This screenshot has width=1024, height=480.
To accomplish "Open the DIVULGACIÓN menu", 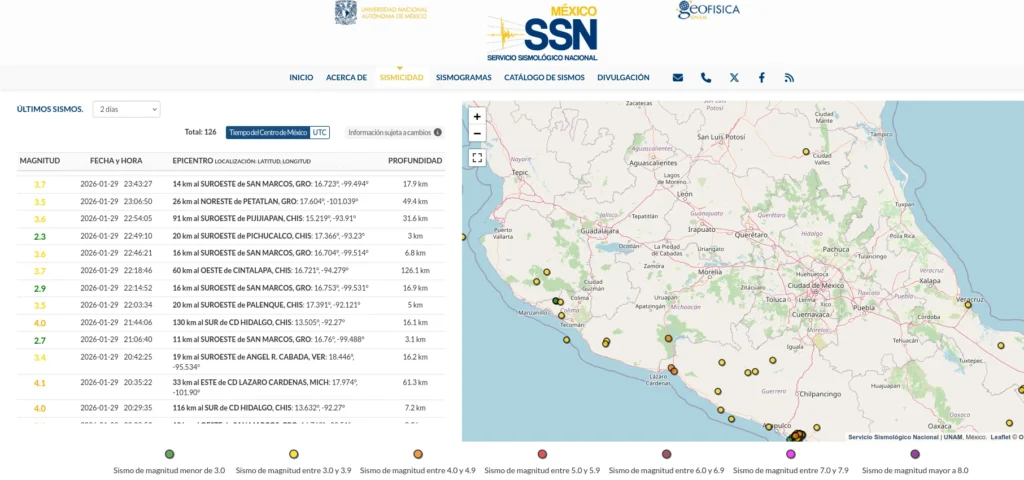I will point(623,77).
